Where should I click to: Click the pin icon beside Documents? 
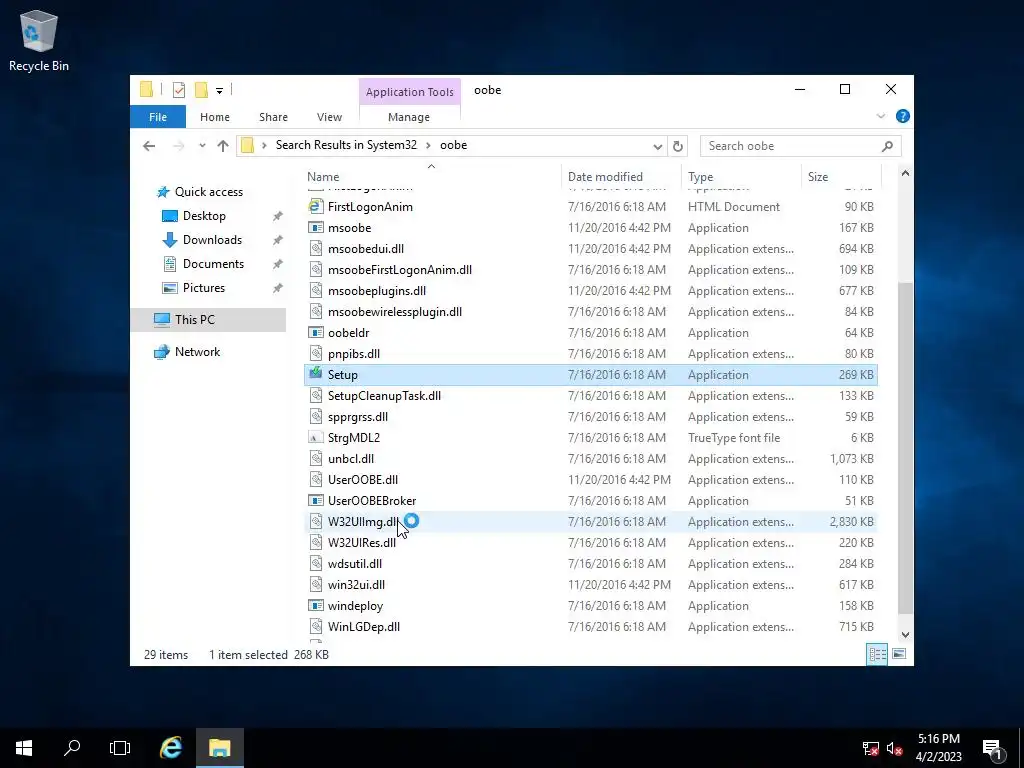[278, 264]
